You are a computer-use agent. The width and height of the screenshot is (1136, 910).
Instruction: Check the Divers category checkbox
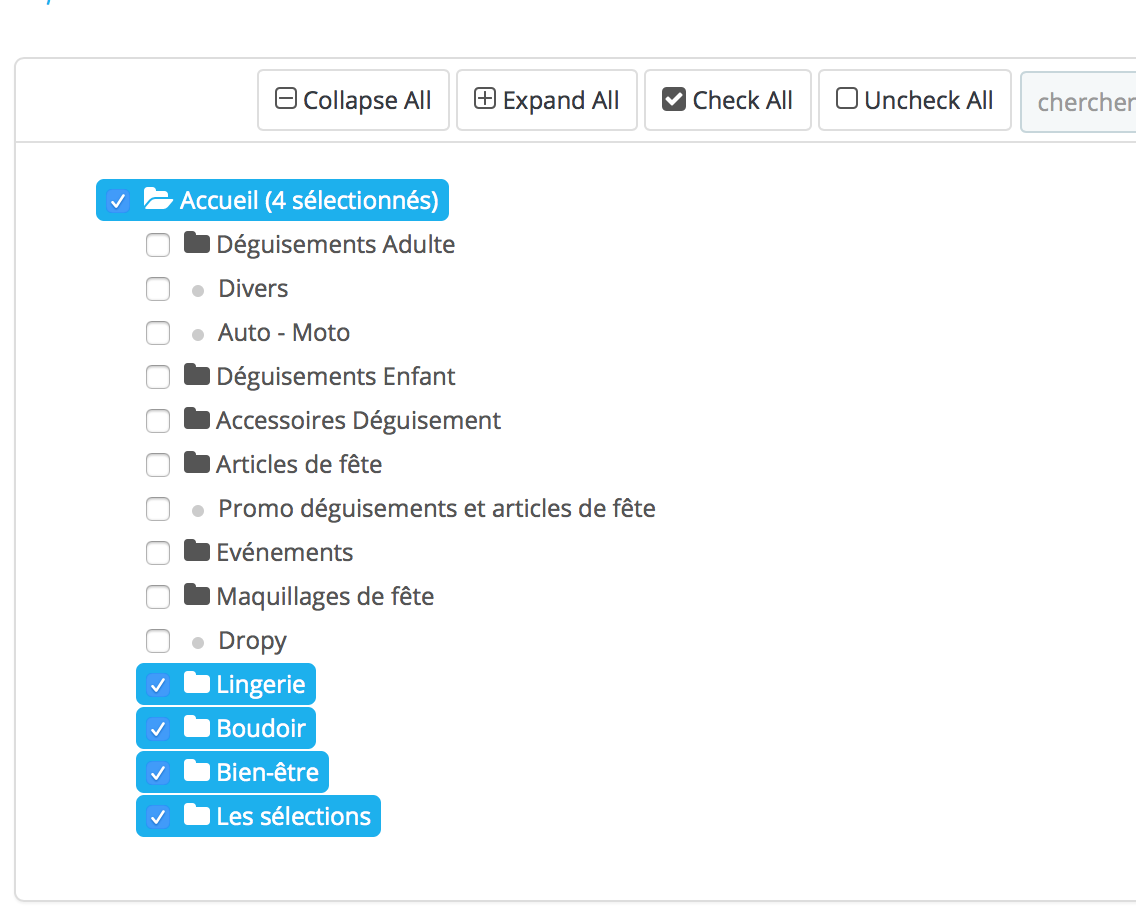tap(158, 289)
